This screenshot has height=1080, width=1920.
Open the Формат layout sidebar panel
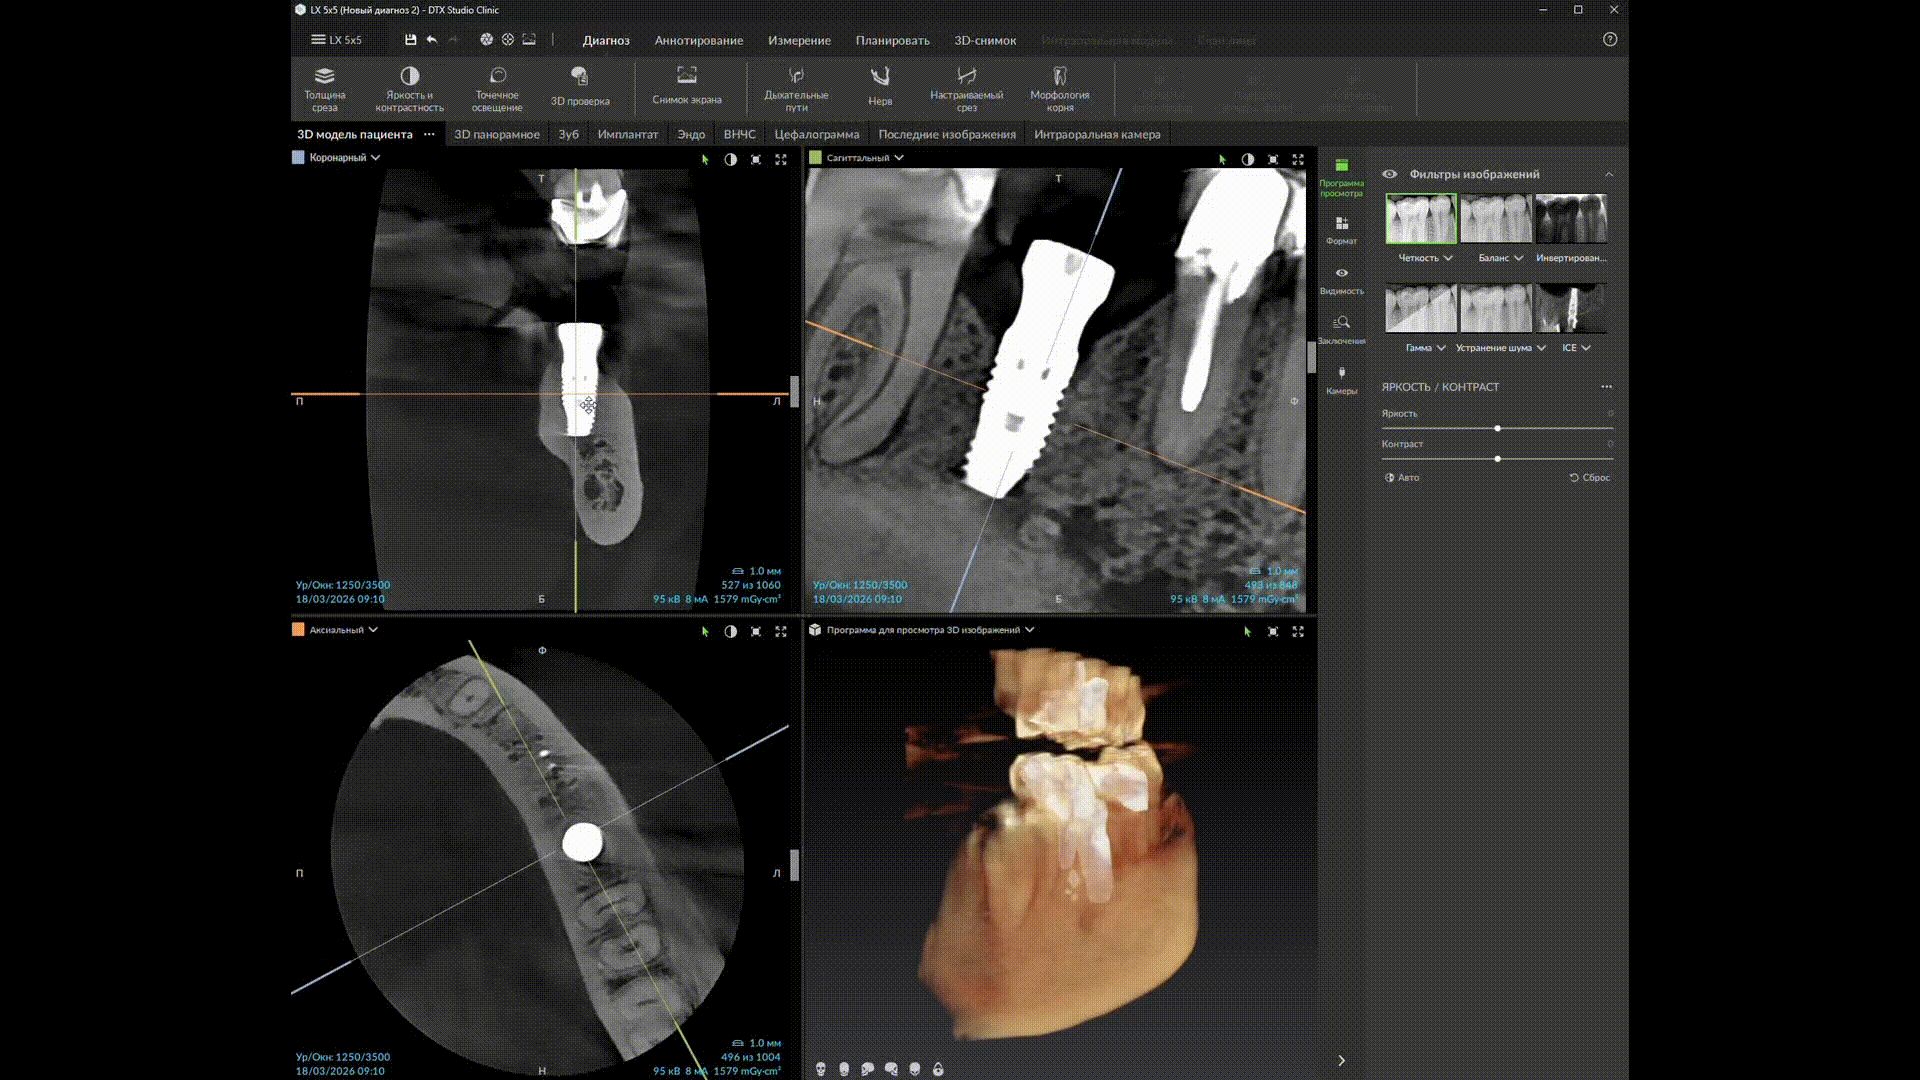click(1341, 230)
